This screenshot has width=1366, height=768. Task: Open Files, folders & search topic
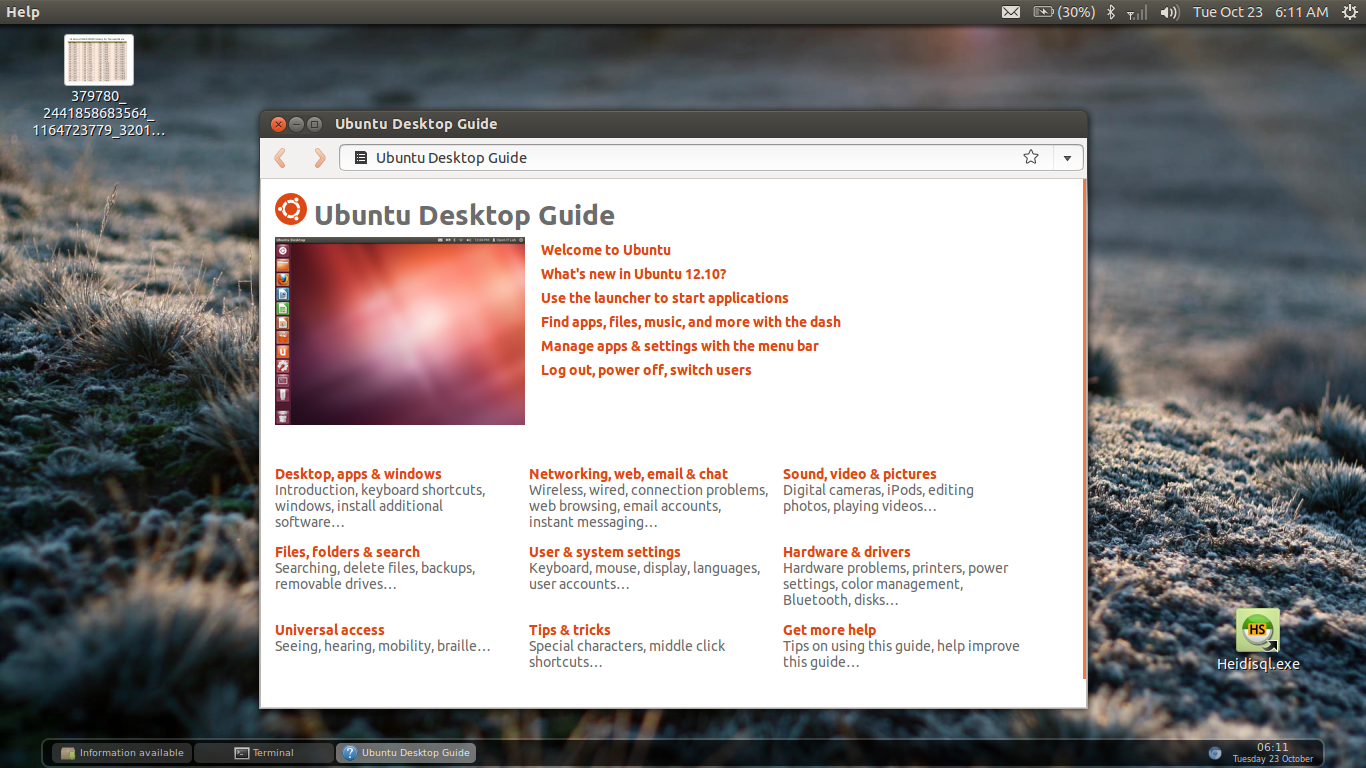(347, 552)
